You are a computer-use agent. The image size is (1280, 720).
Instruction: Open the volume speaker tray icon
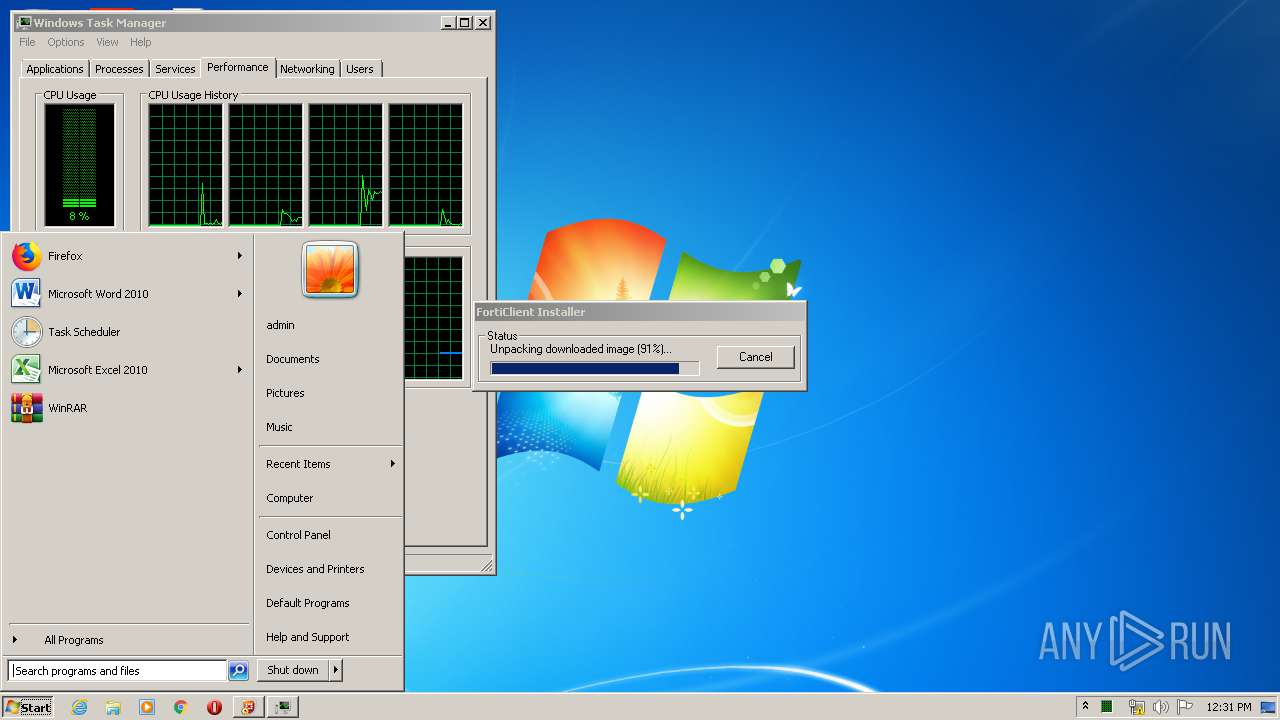coord(1160,707)
